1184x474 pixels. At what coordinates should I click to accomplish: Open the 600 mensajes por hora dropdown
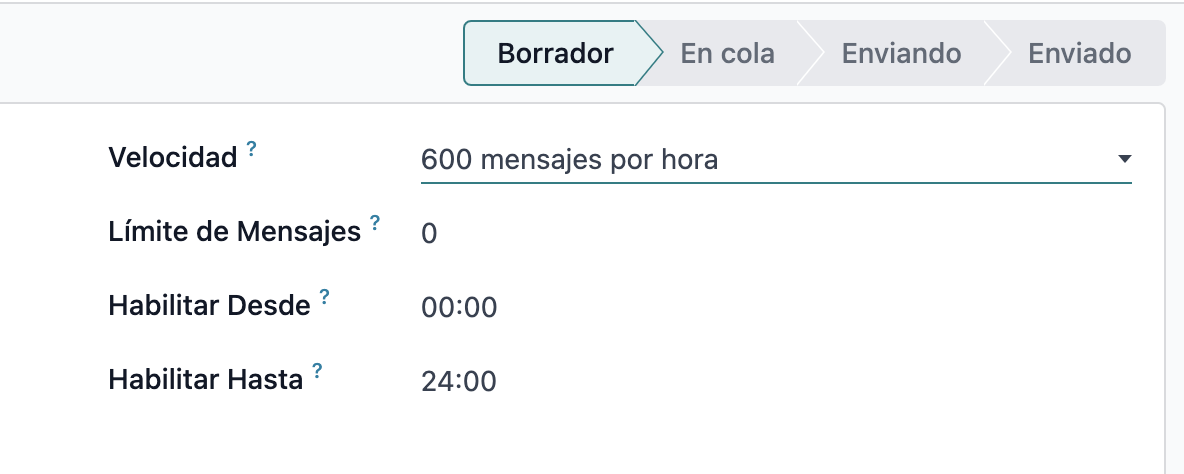(x=760, y=159)
